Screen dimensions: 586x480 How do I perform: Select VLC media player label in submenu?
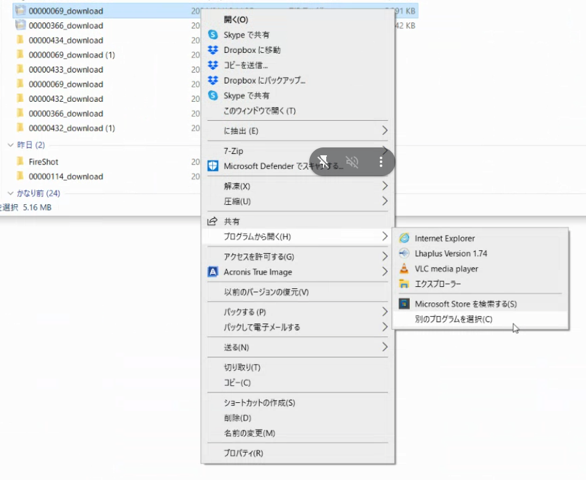click(446, 269)
